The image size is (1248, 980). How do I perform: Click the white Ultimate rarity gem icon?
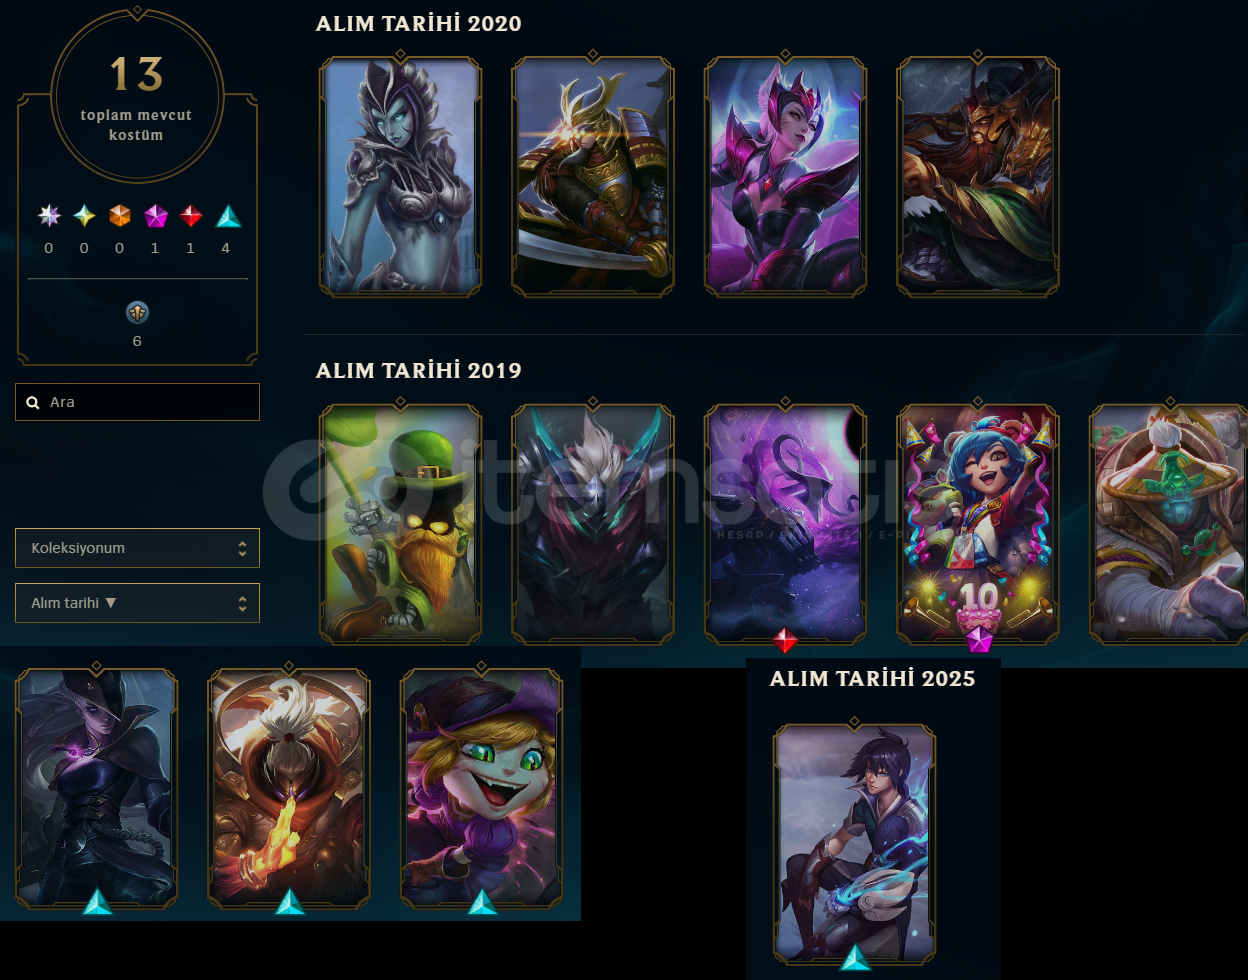(x=49, y=216)
